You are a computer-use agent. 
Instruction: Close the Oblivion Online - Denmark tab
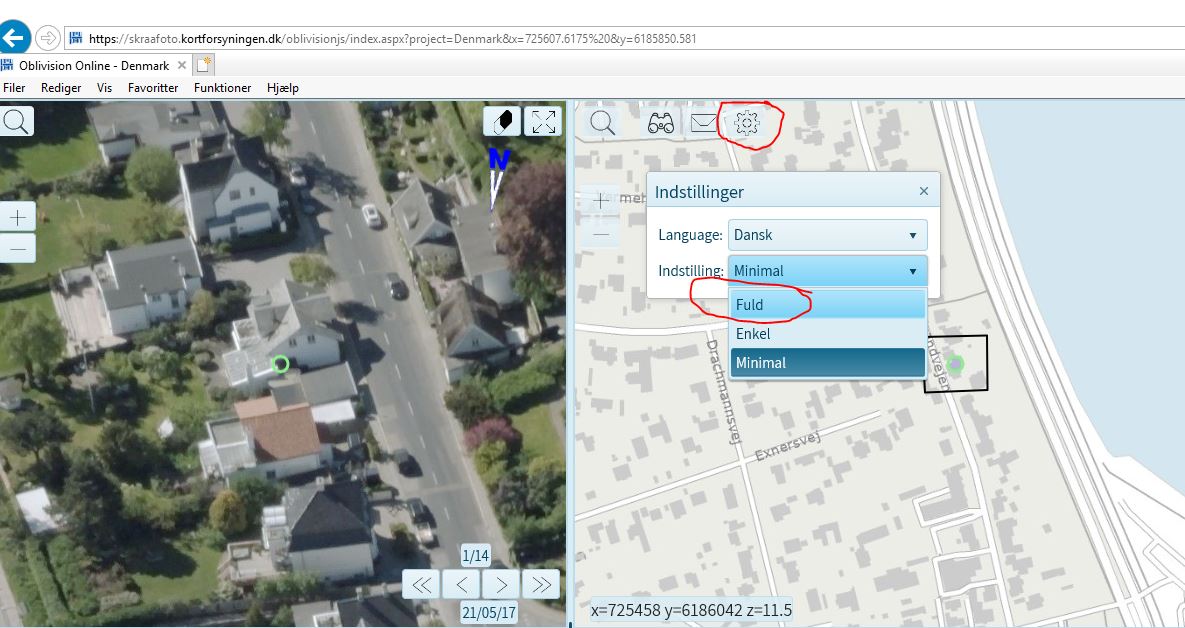pos(181,65)
